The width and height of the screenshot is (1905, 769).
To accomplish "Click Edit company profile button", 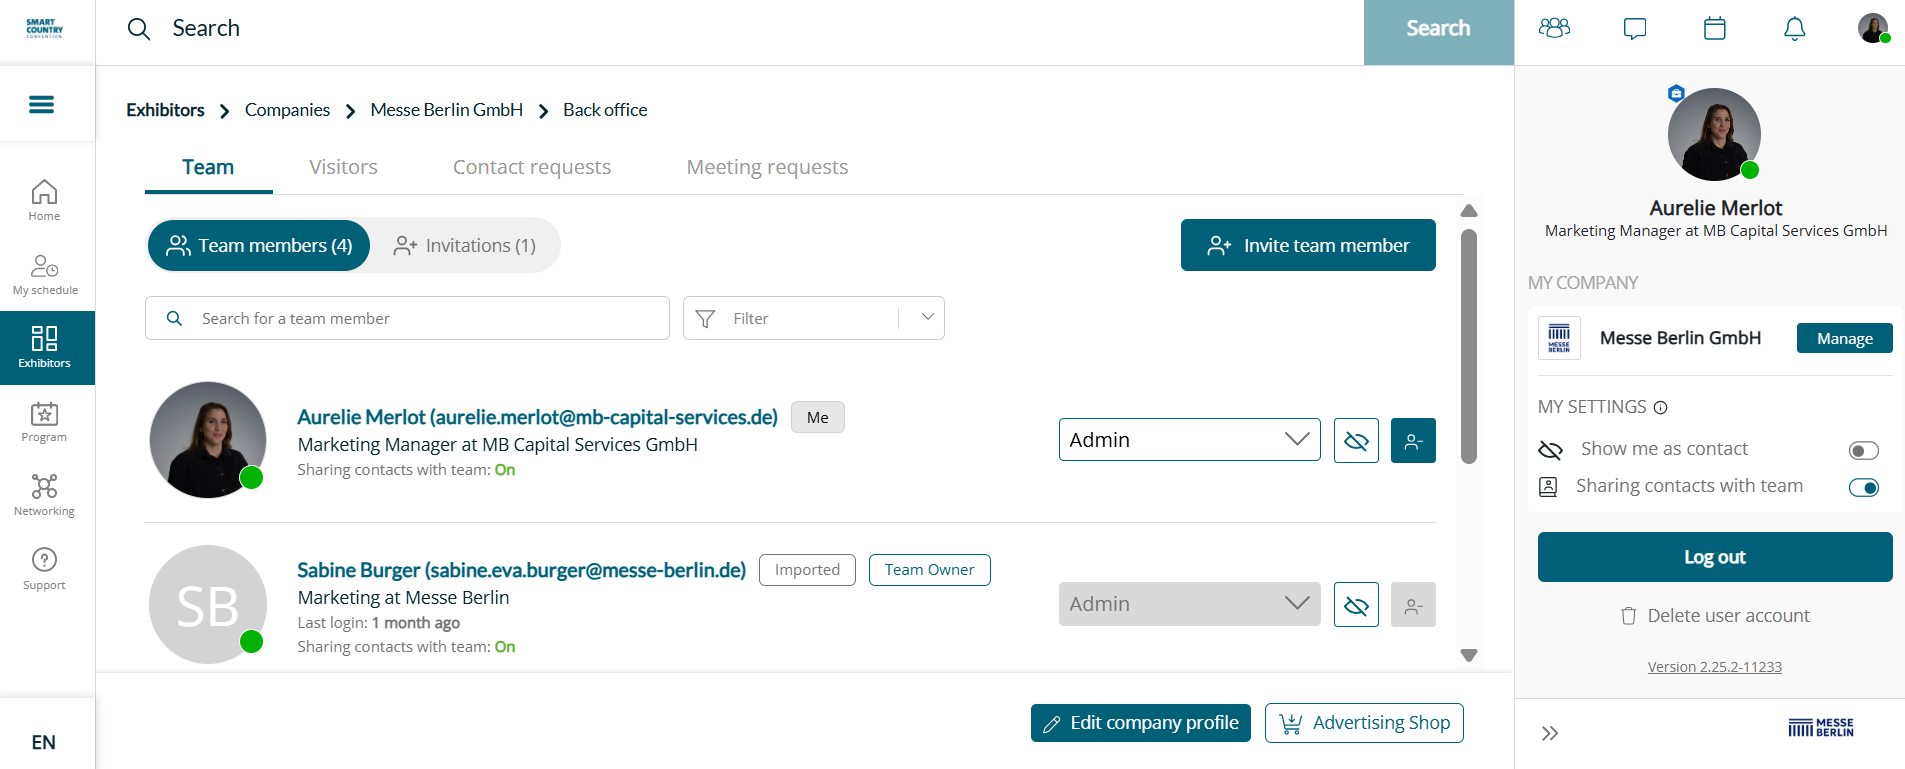I will 1141,723.
